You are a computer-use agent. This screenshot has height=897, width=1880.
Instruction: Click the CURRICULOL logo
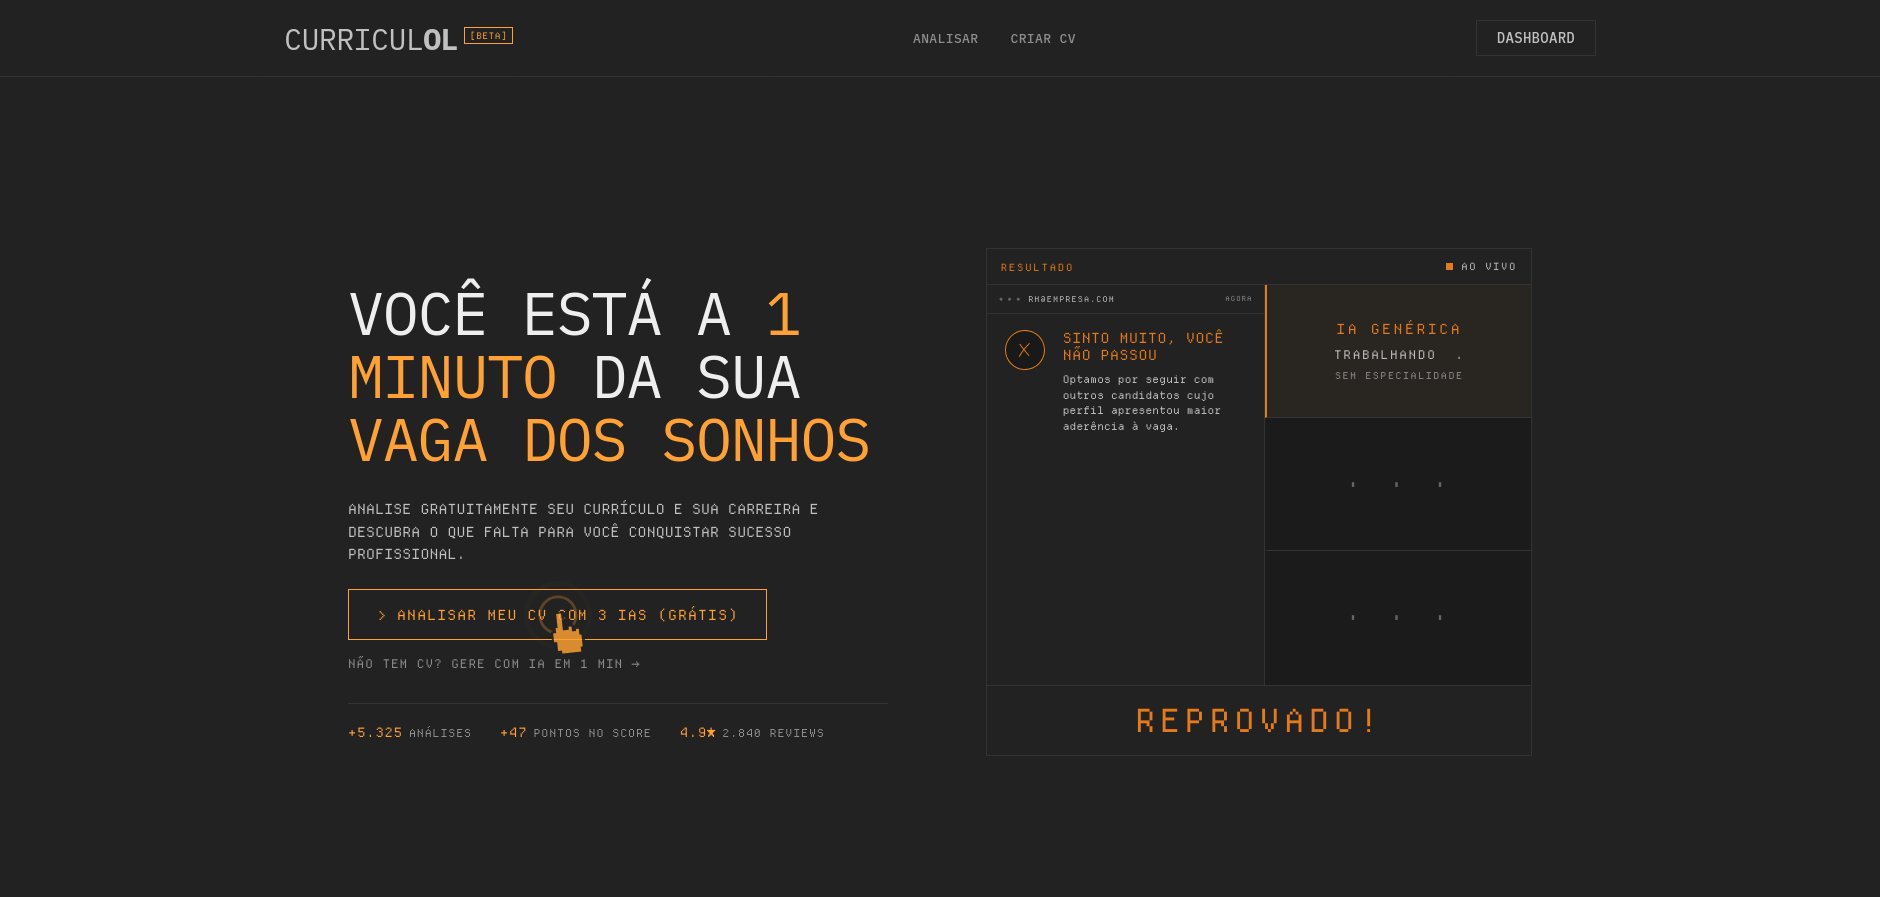pos(371,40)
